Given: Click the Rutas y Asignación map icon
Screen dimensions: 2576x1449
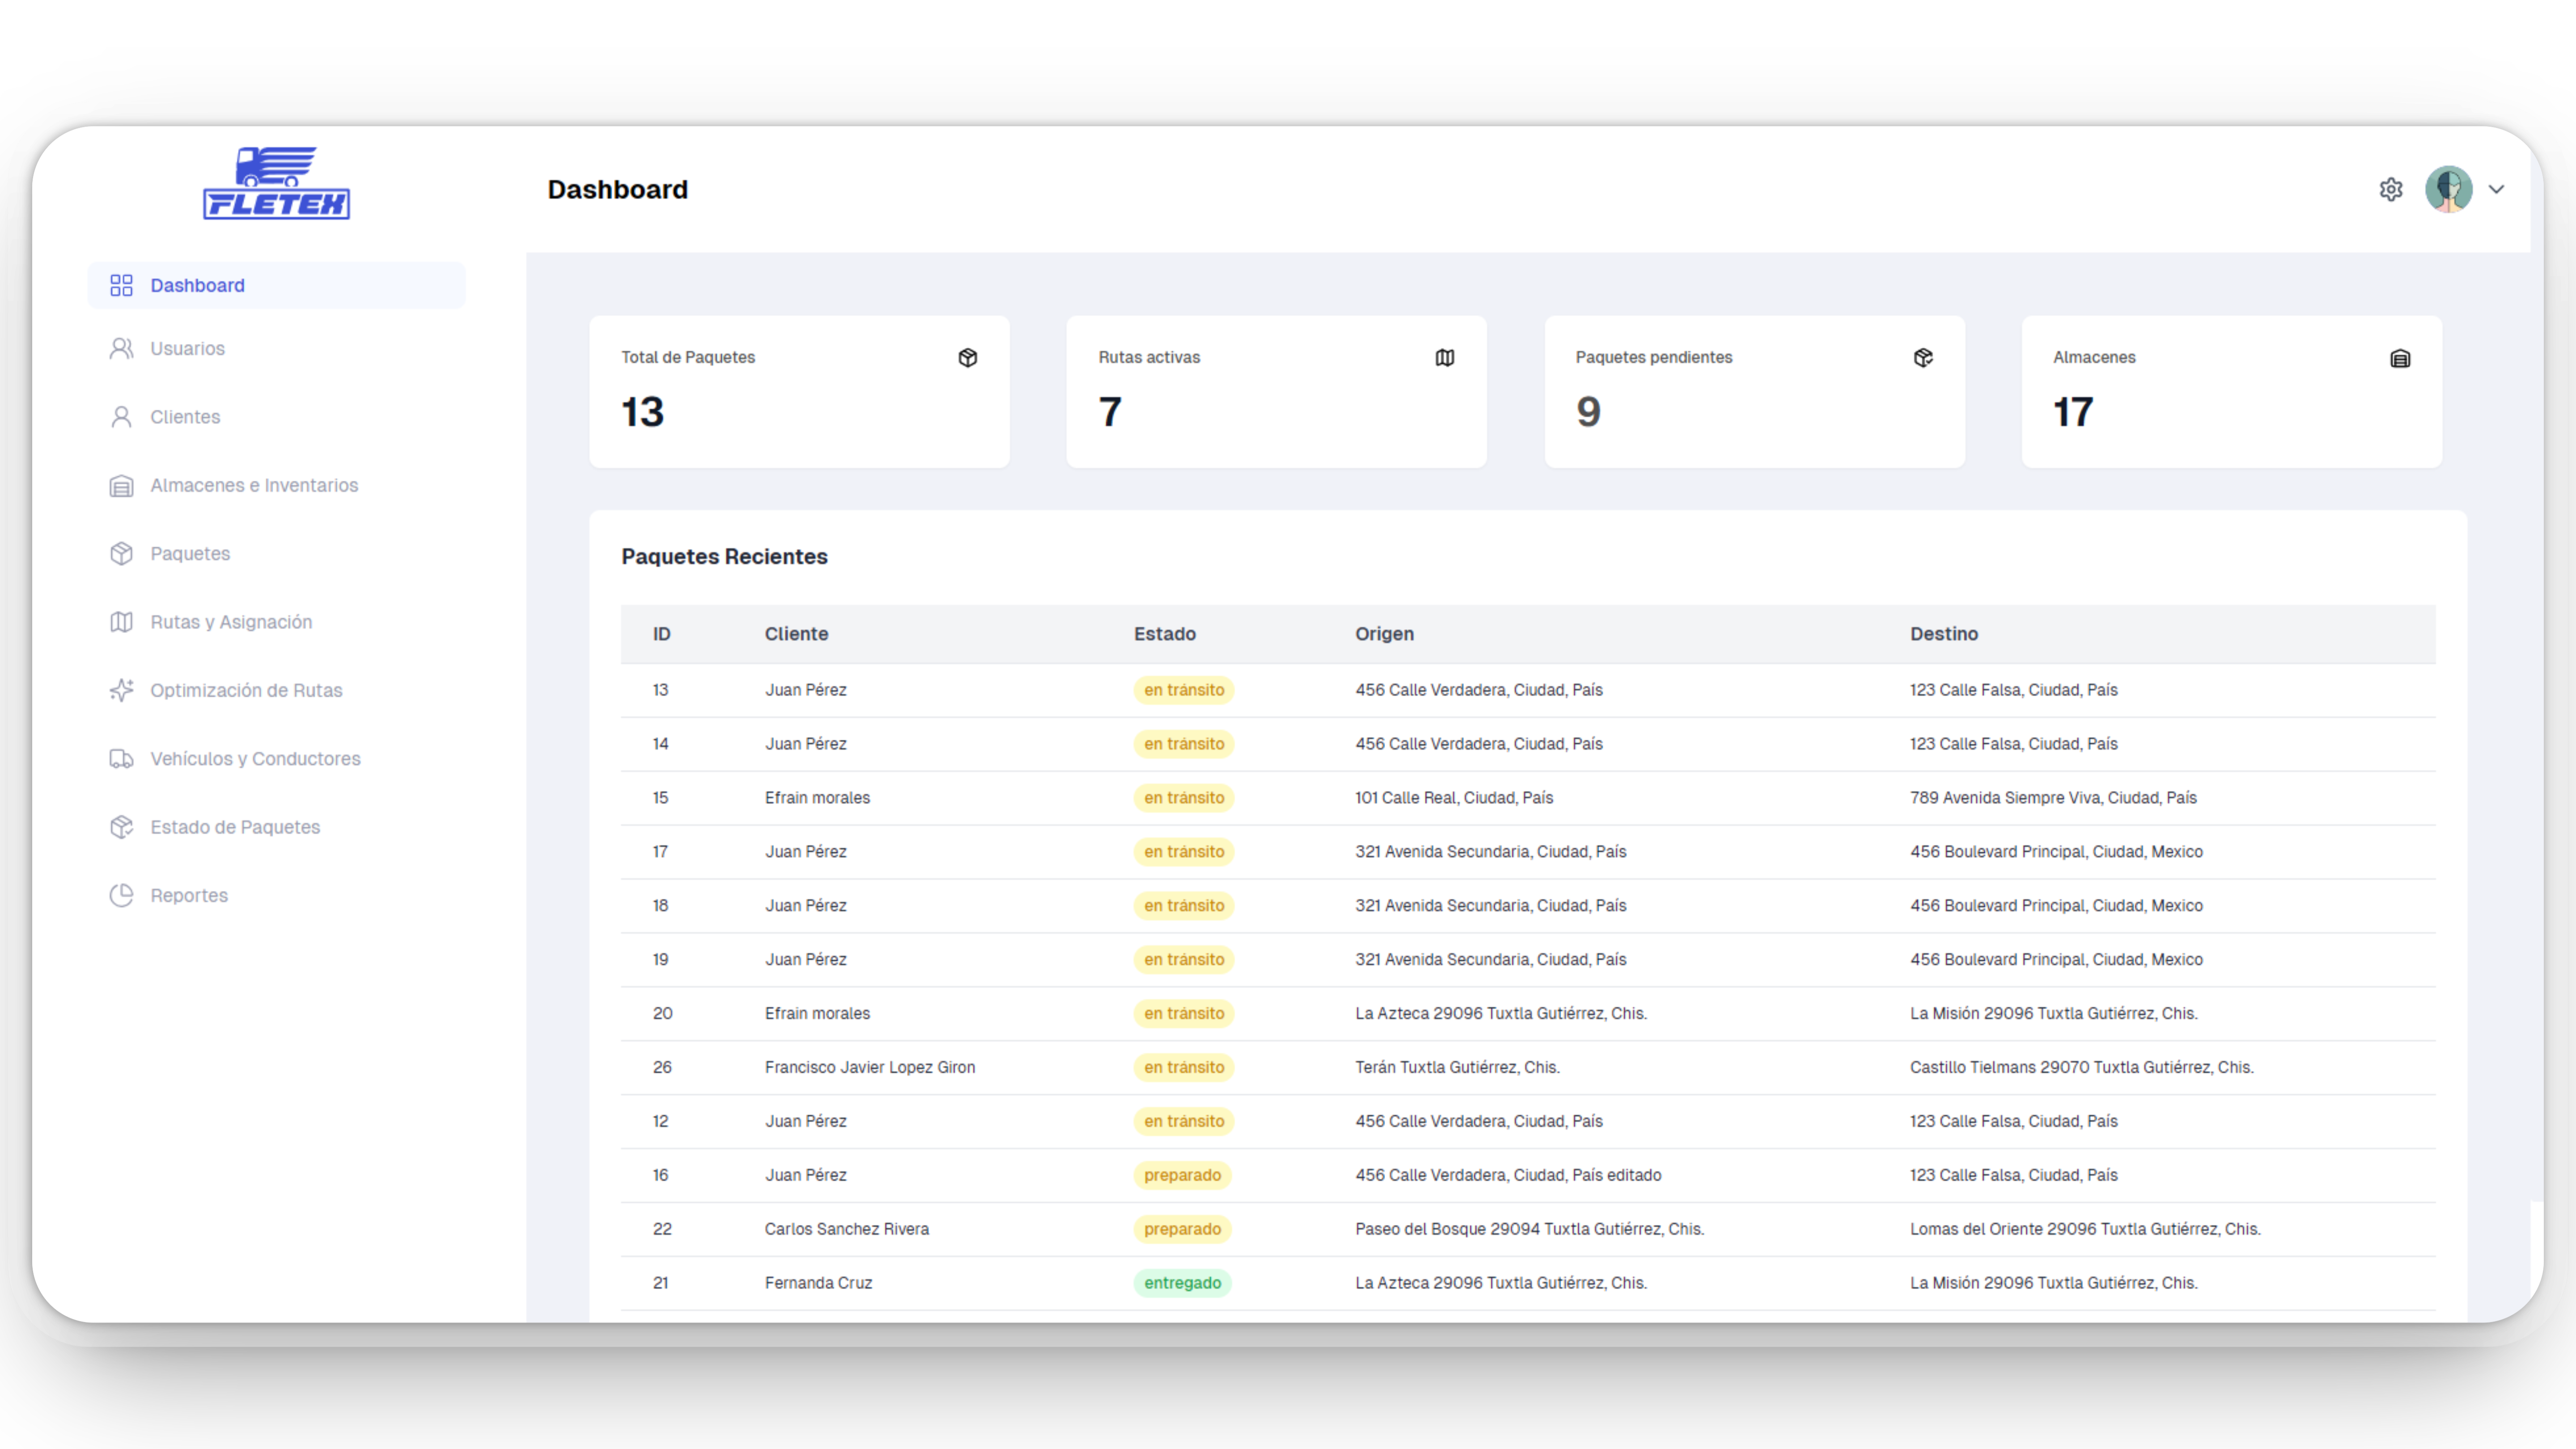Looking at the screenshot, I should [x=121, y=622].
